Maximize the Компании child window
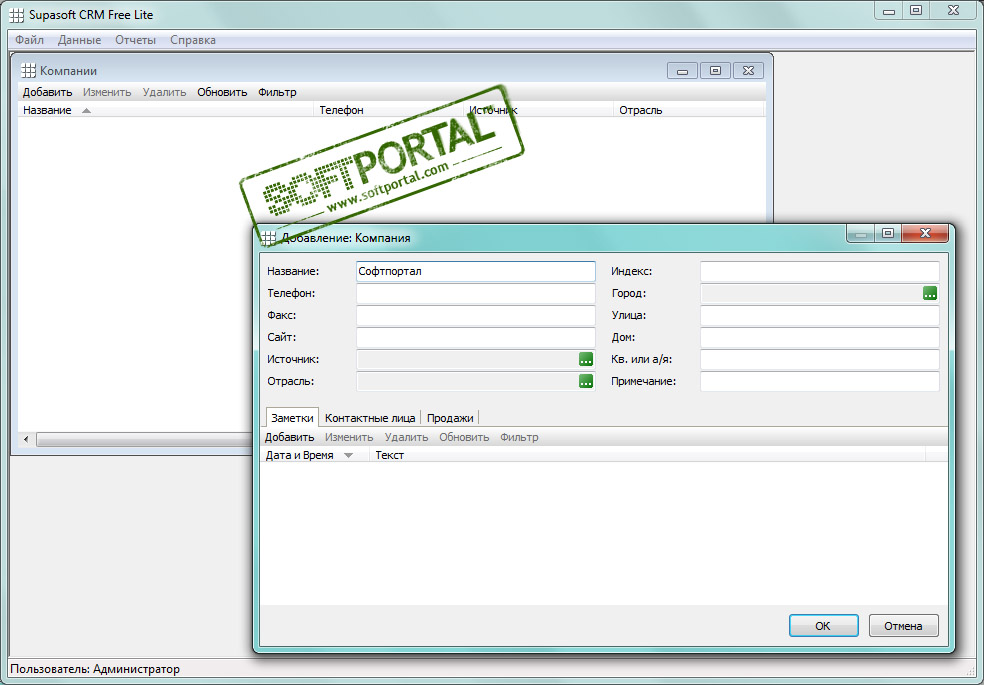This screenshot has height=685, width=984. pyautogui.click(x=715, y=71)
